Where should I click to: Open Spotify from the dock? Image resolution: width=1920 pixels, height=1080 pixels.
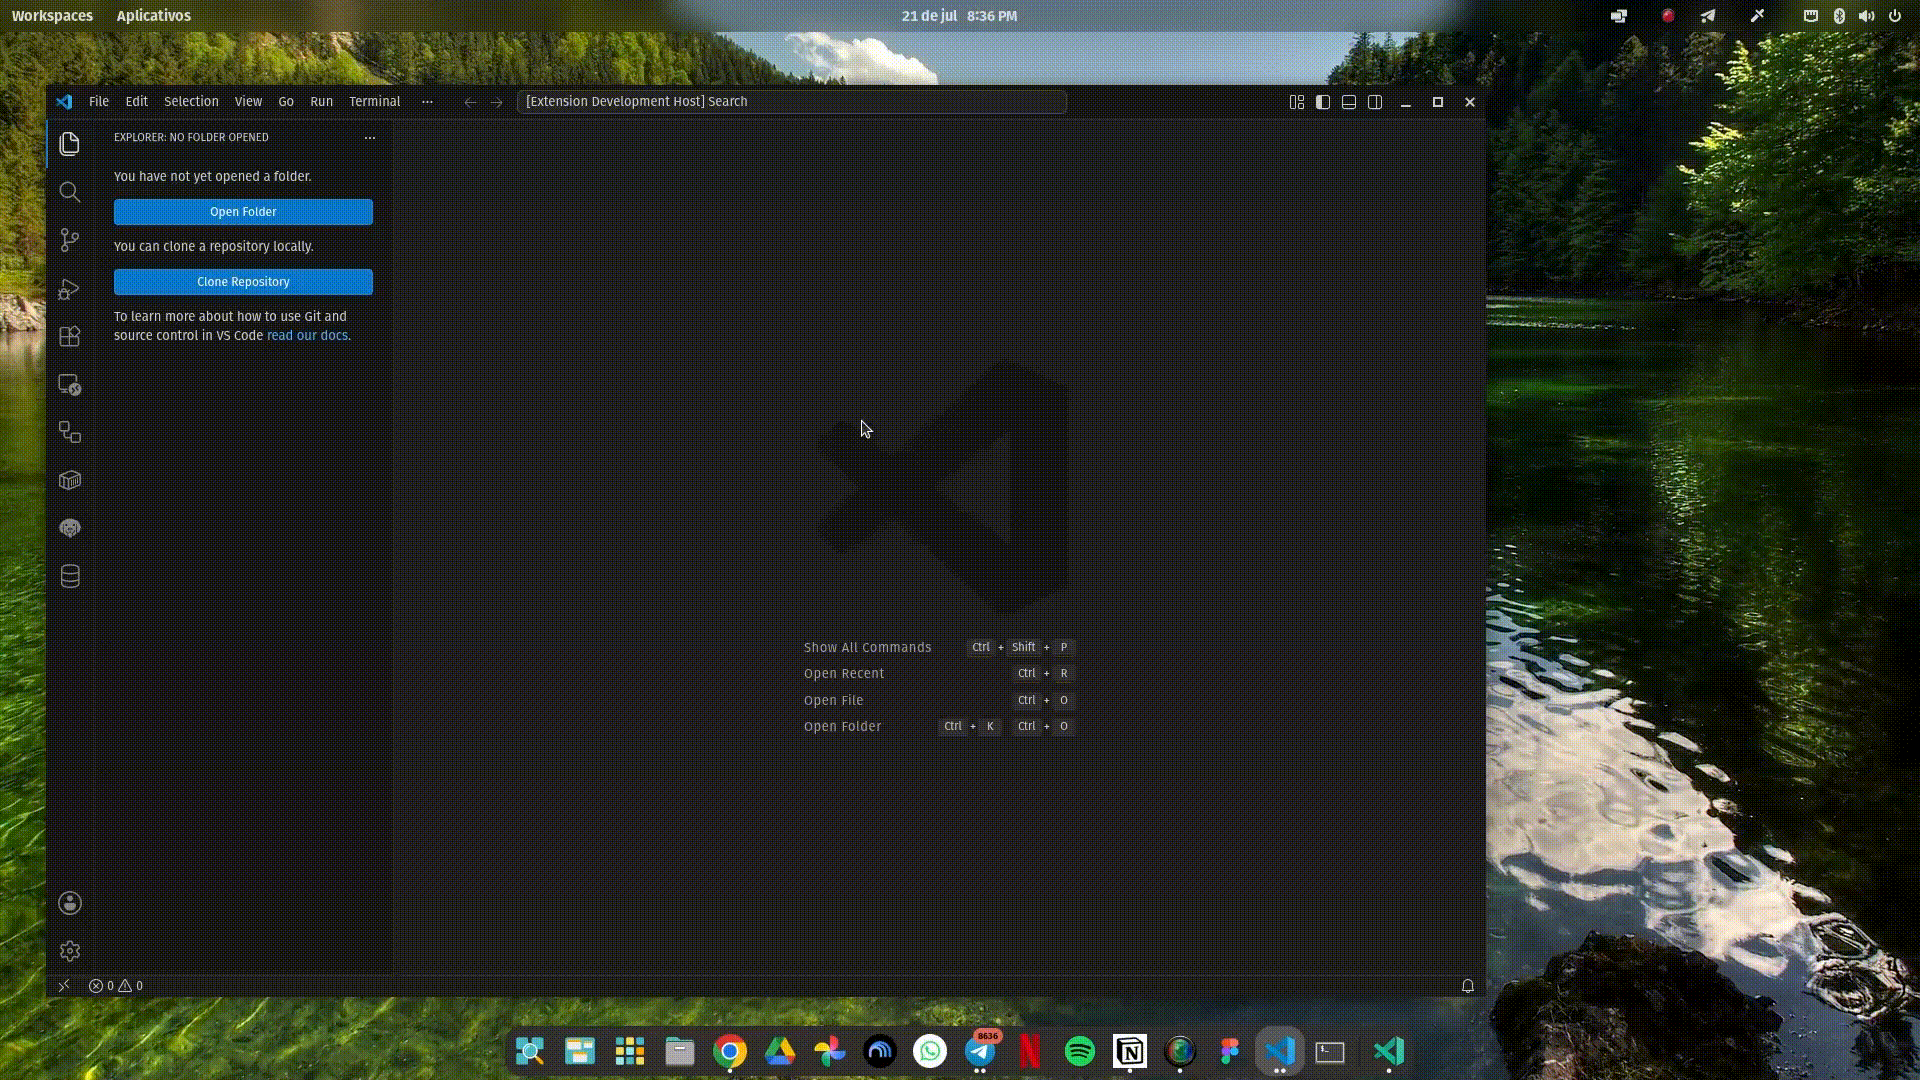pos(1080,1052)
